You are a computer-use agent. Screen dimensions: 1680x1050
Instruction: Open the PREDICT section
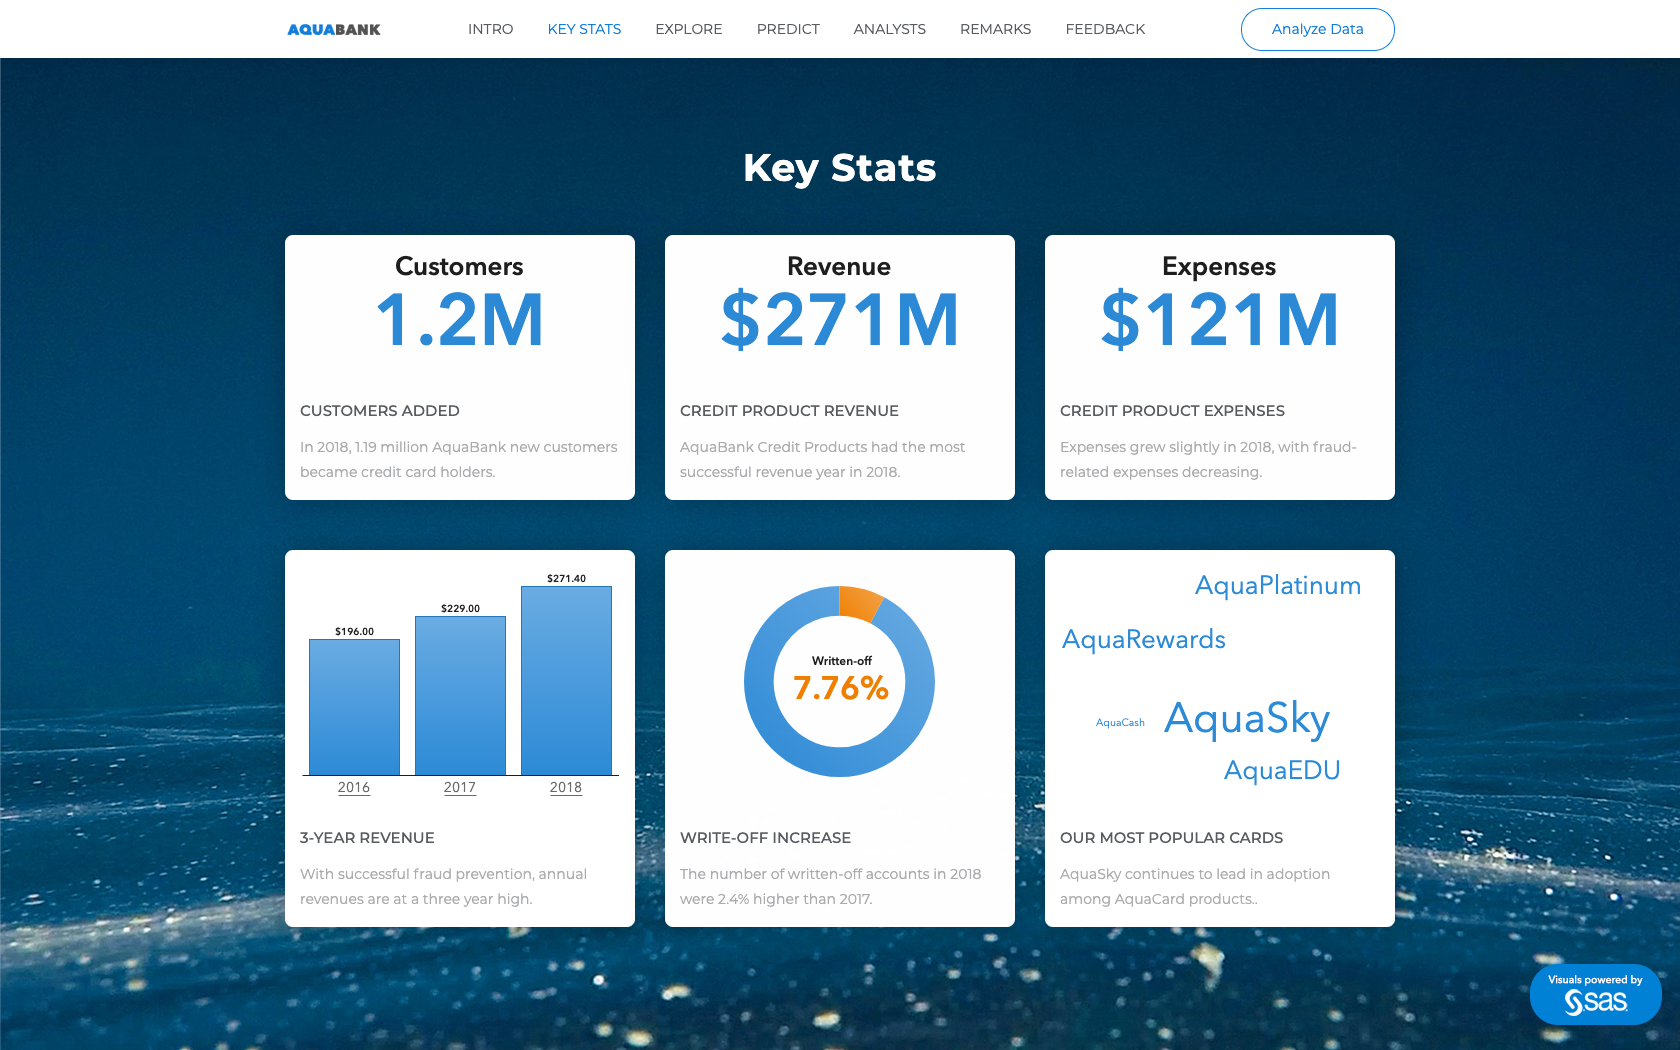(788, 29)
